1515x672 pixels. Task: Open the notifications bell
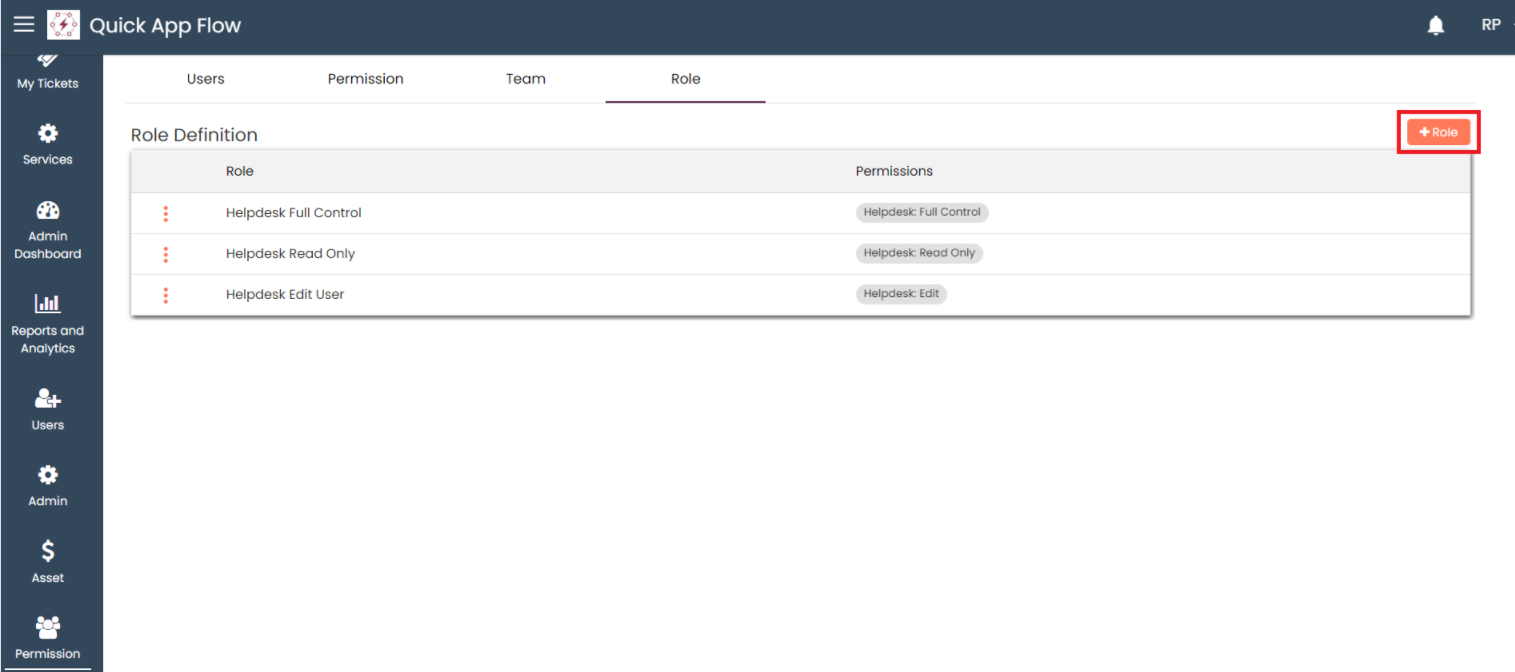(1435, 26)
